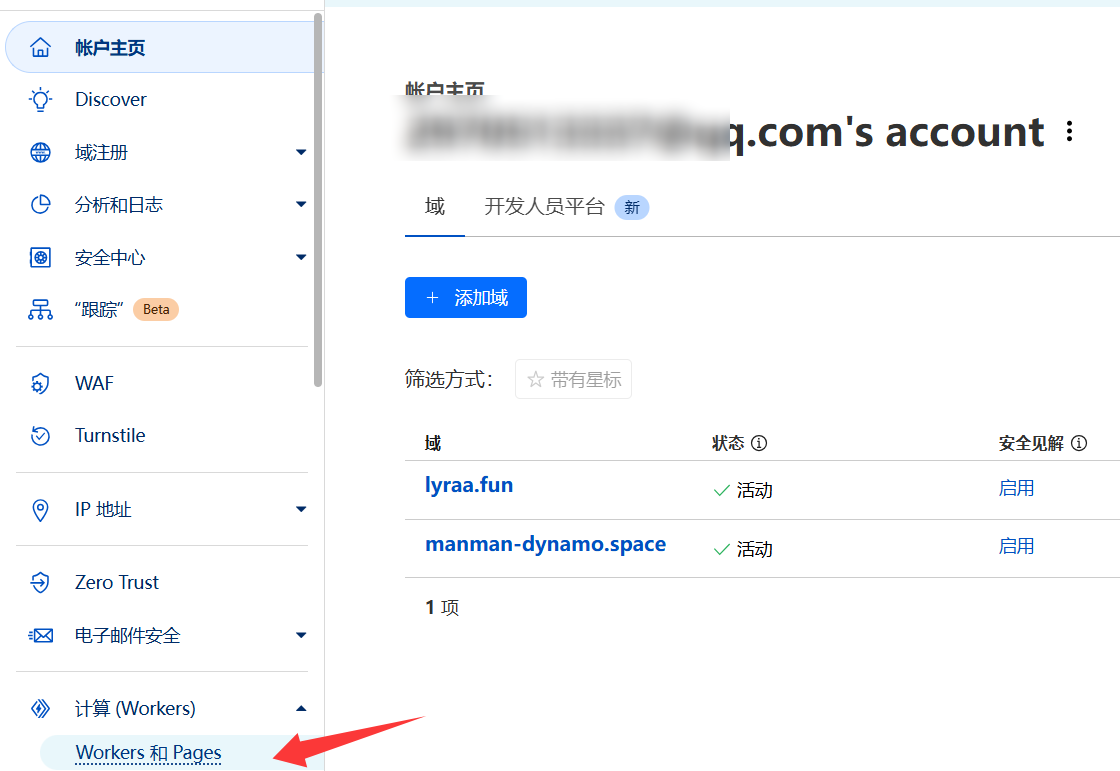Open the lyraa.fun domain link
1120x771 pixels.
469,485
